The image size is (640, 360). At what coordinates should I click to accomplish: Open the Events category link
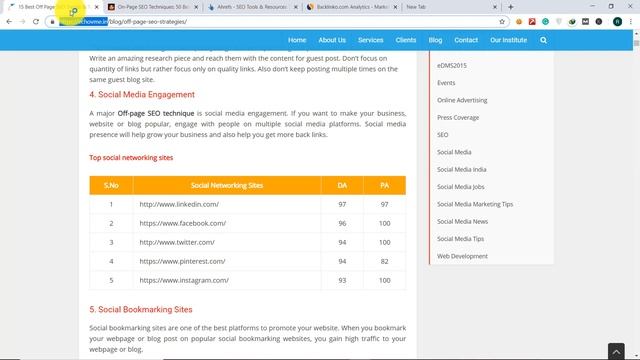pos(446,83)
